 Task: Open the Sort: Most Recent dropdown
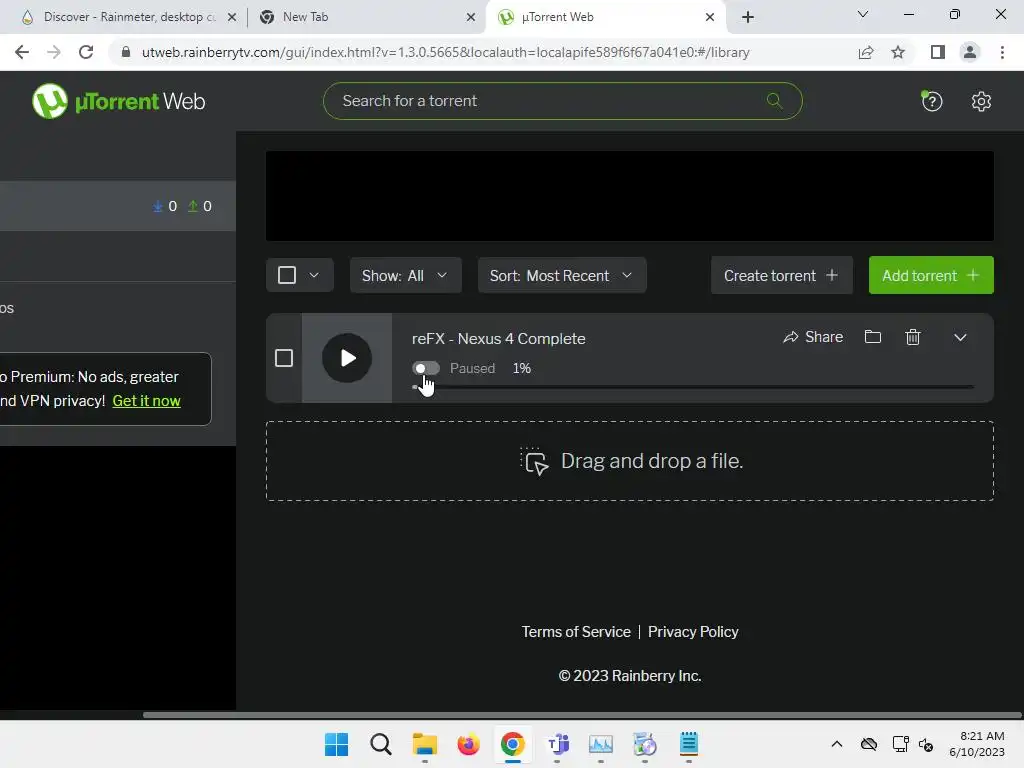click(x=562, y=275)
